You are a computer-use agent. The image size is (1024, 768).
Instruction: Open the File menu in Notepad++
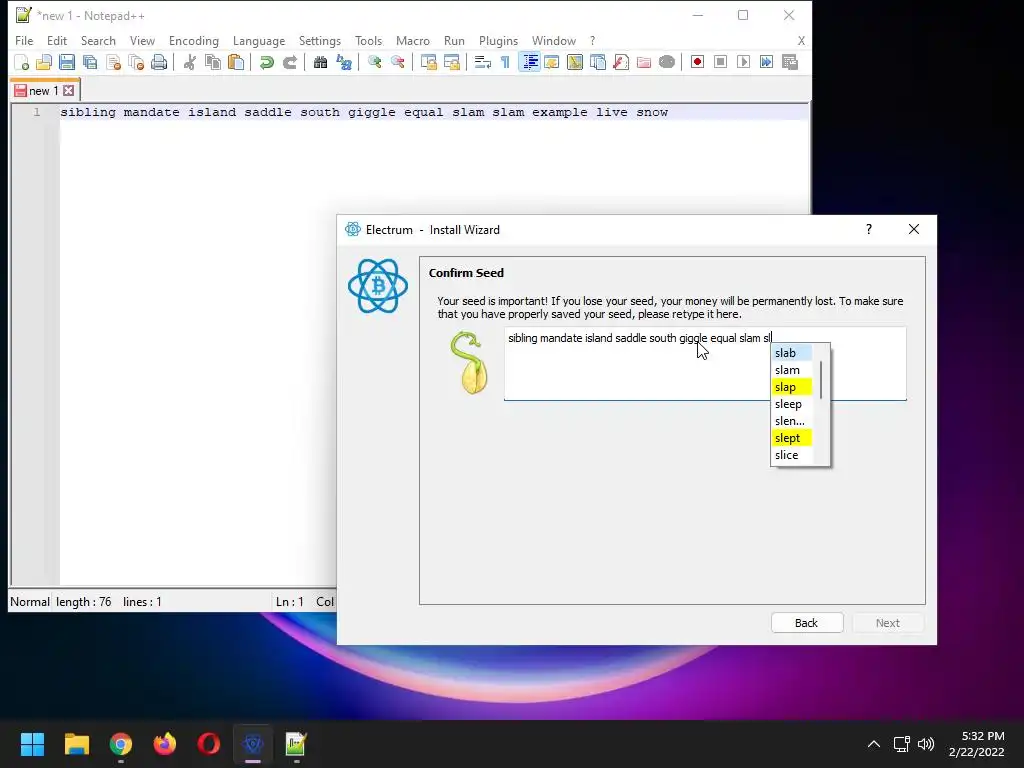click(x=24, y=40)
